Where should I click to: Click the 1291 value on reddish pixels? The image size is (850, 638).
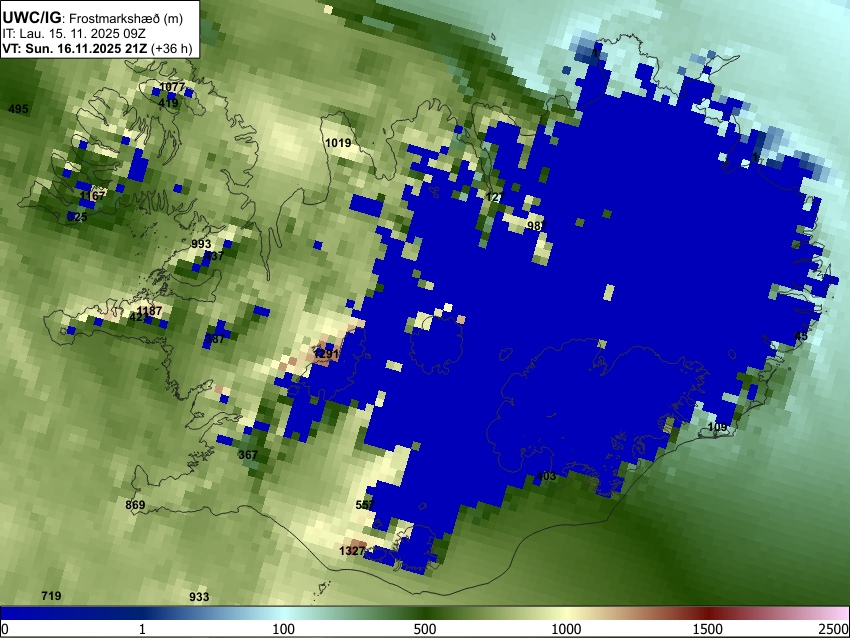click(x=326, y=355)
